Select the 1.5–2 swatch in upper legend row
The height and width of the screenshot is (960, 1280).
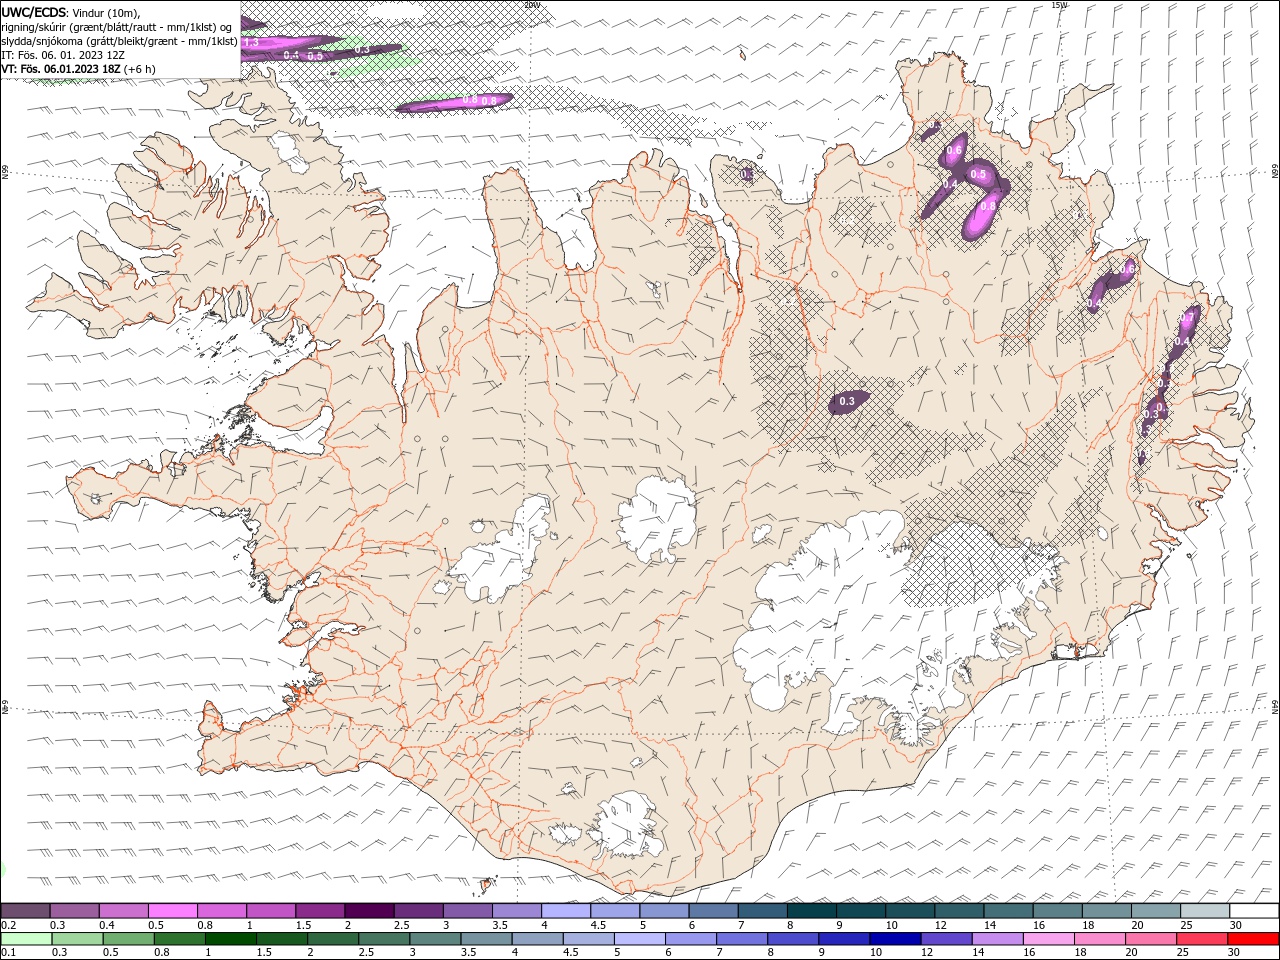pos(320,910)
